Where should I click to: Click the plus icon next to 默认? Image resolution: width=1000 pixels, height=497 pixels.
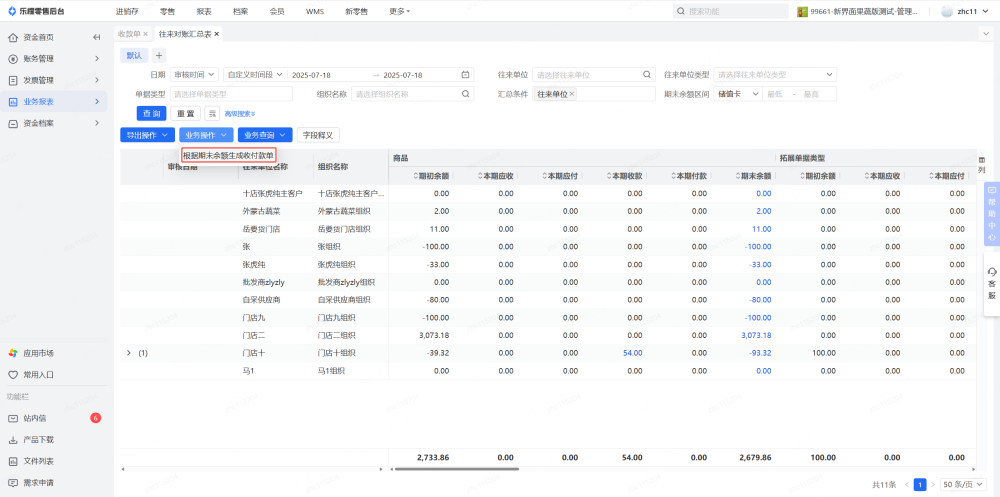point(159,55)
